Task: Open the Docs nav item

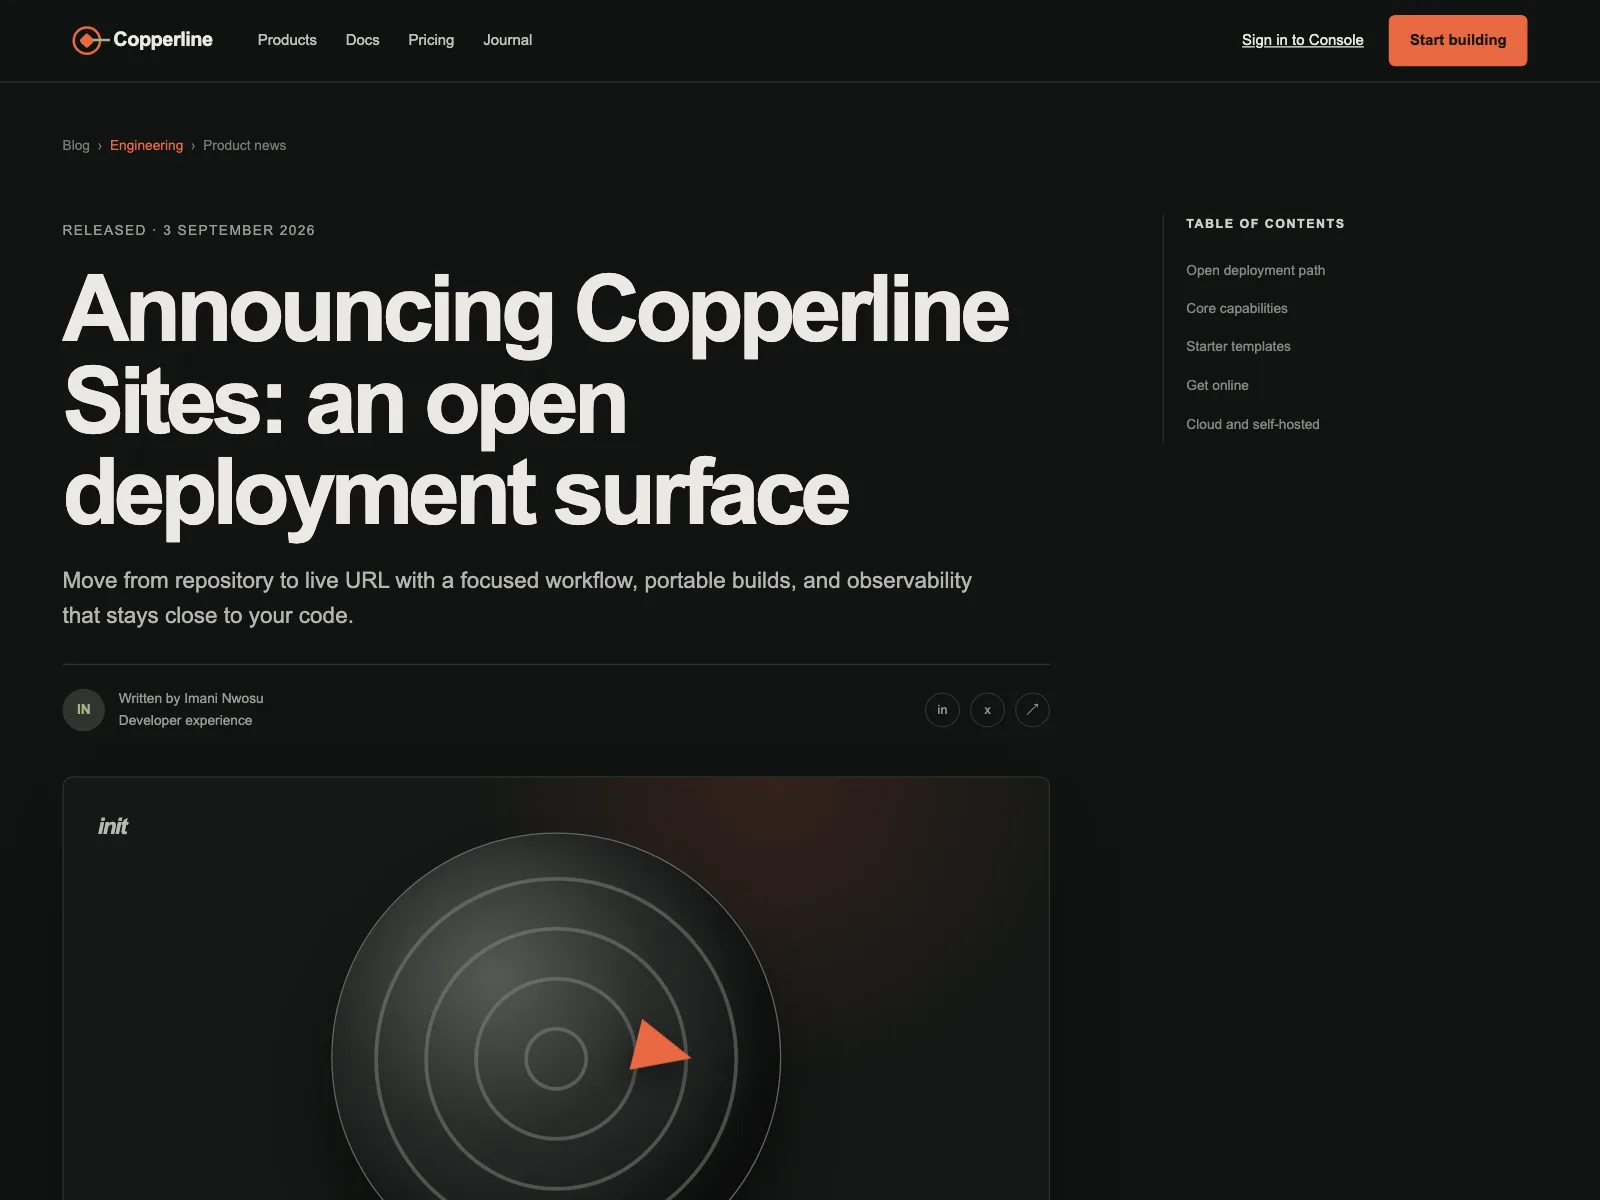Action: (x=362, y=40)
